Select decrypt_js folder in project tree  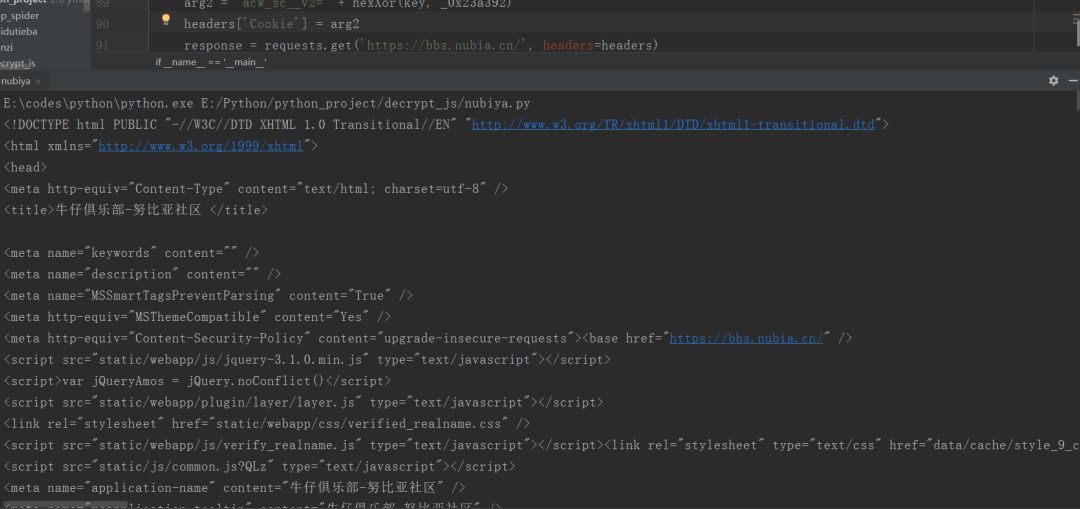tap(18, 63)
